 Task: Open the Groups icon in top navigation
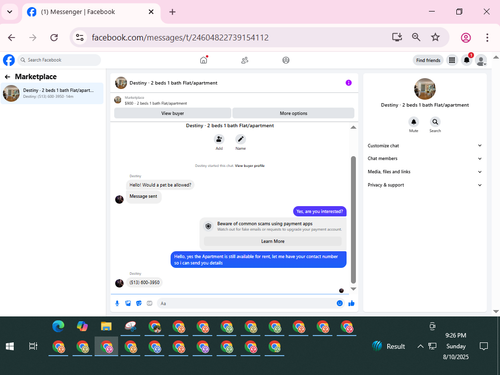pyautogui.click(x=286, y=60)
